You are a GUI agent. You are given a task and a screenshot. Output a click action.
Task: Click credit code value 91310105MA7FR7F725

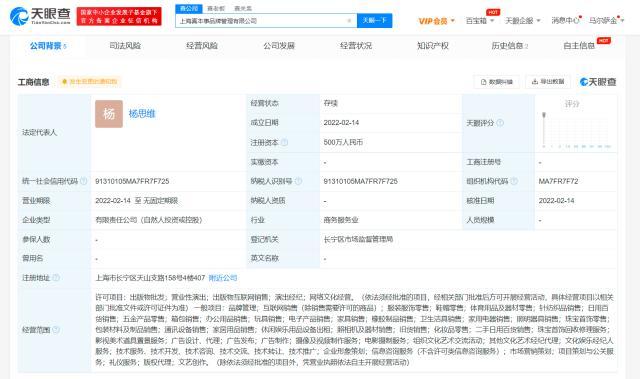[x=132, y=181]
